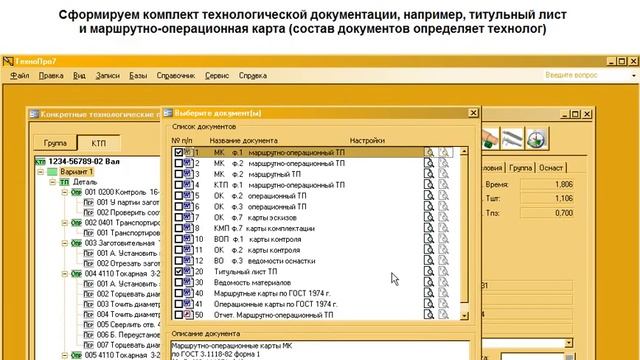The width and height of the screenshot is (640, 360).
Task: Click second settings icon for 5 ОК ф.2 row
Action: pos(444,196)
